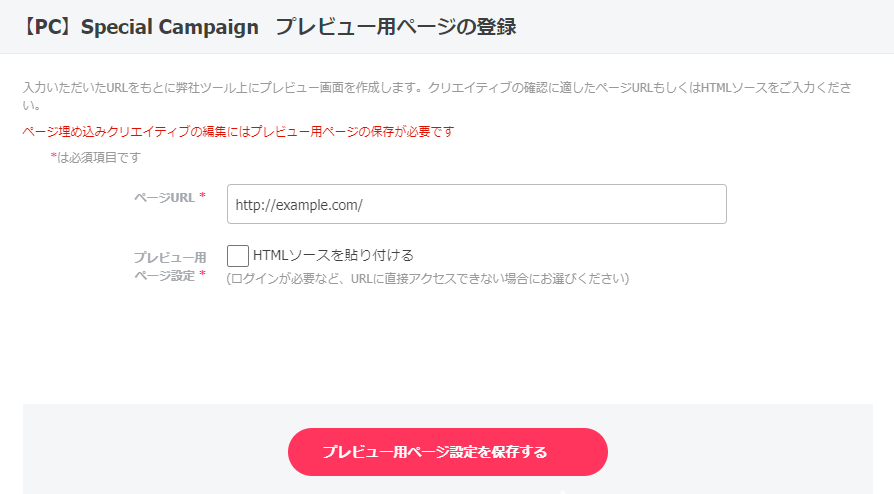Click the gray footer bar right of save button
Viewport: 894px width, 494px height.
pyautogui.click(x=740, y=450)
